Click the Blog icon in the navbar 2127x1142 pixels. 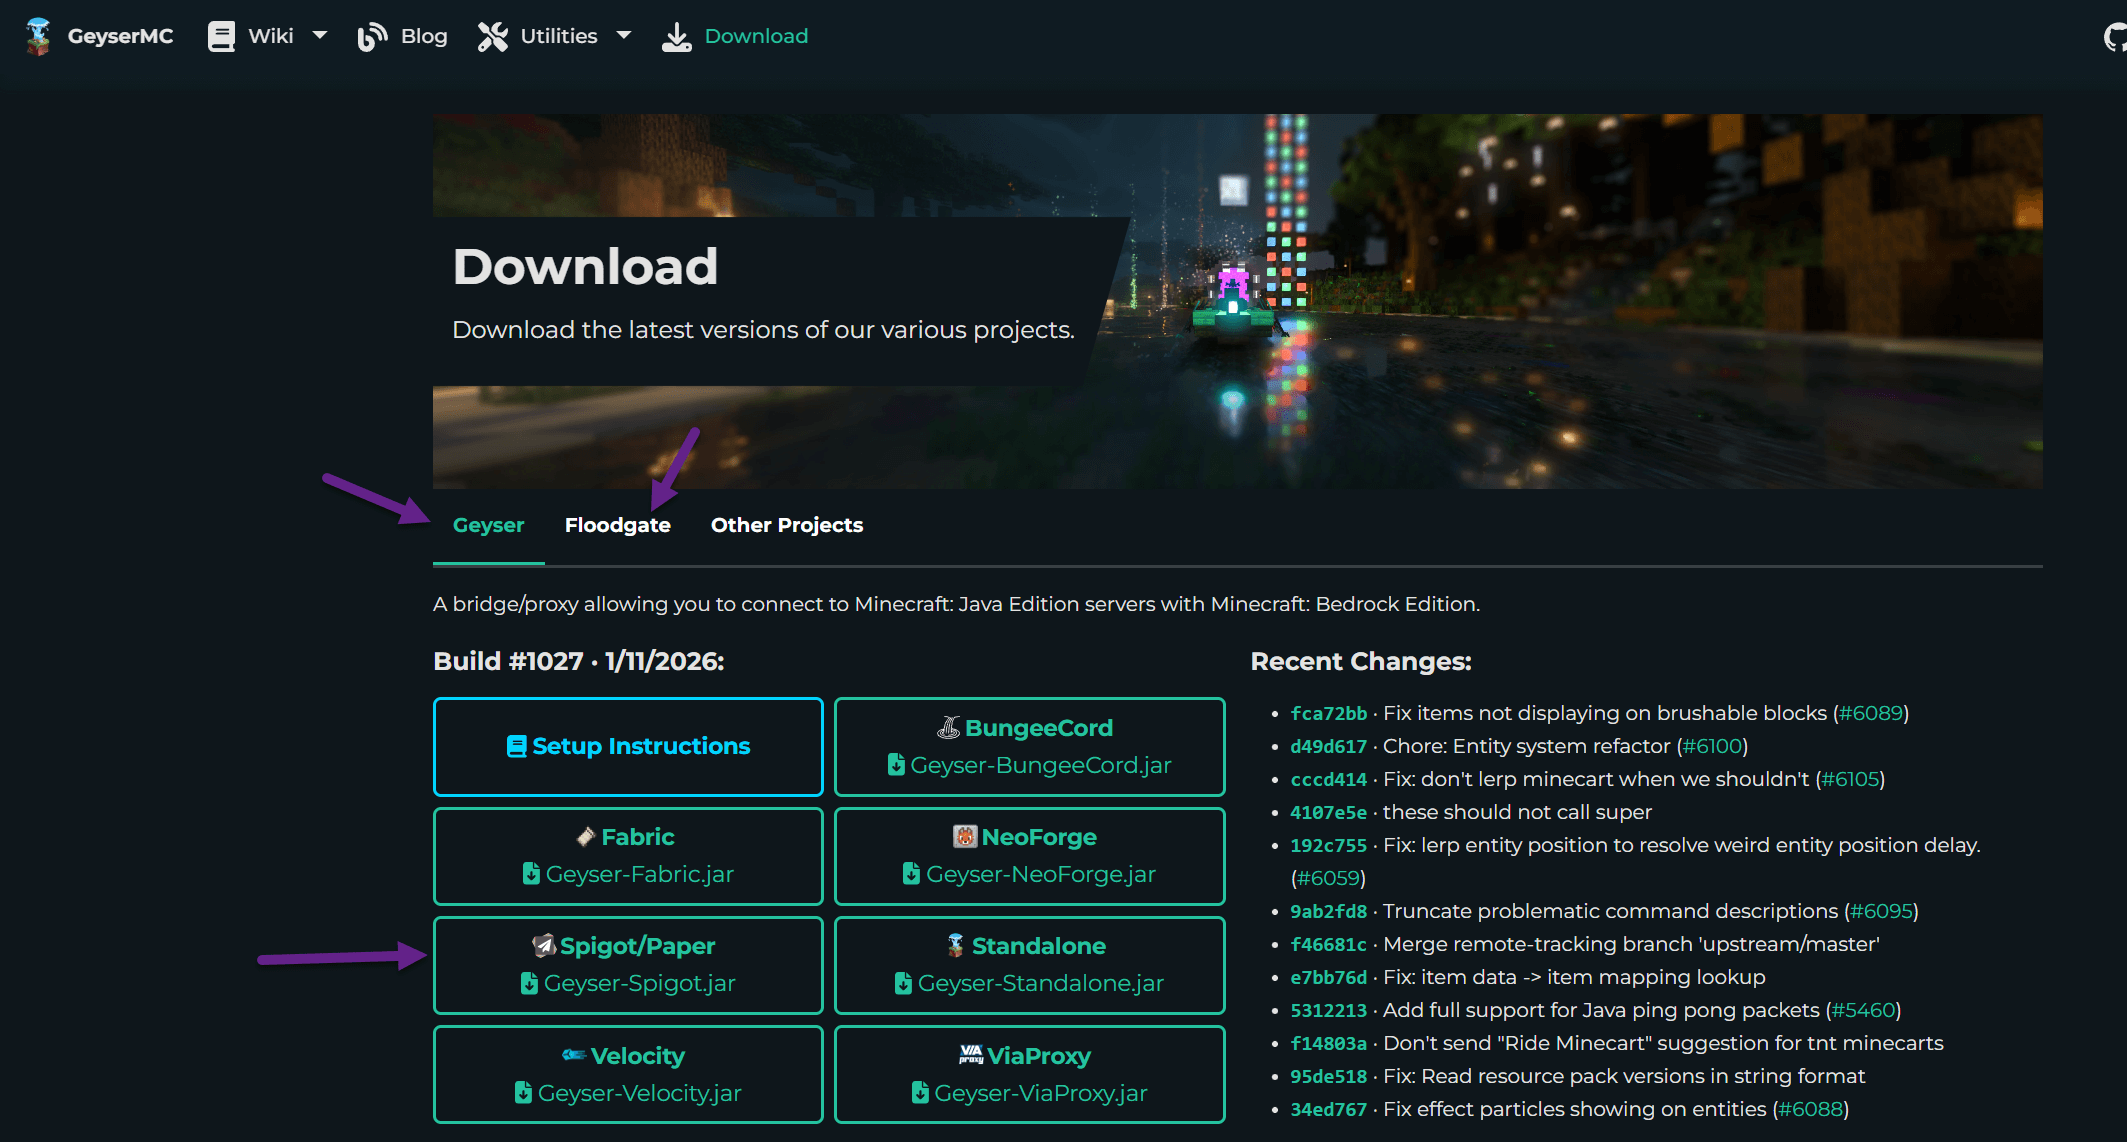click(x=371, y=35)
